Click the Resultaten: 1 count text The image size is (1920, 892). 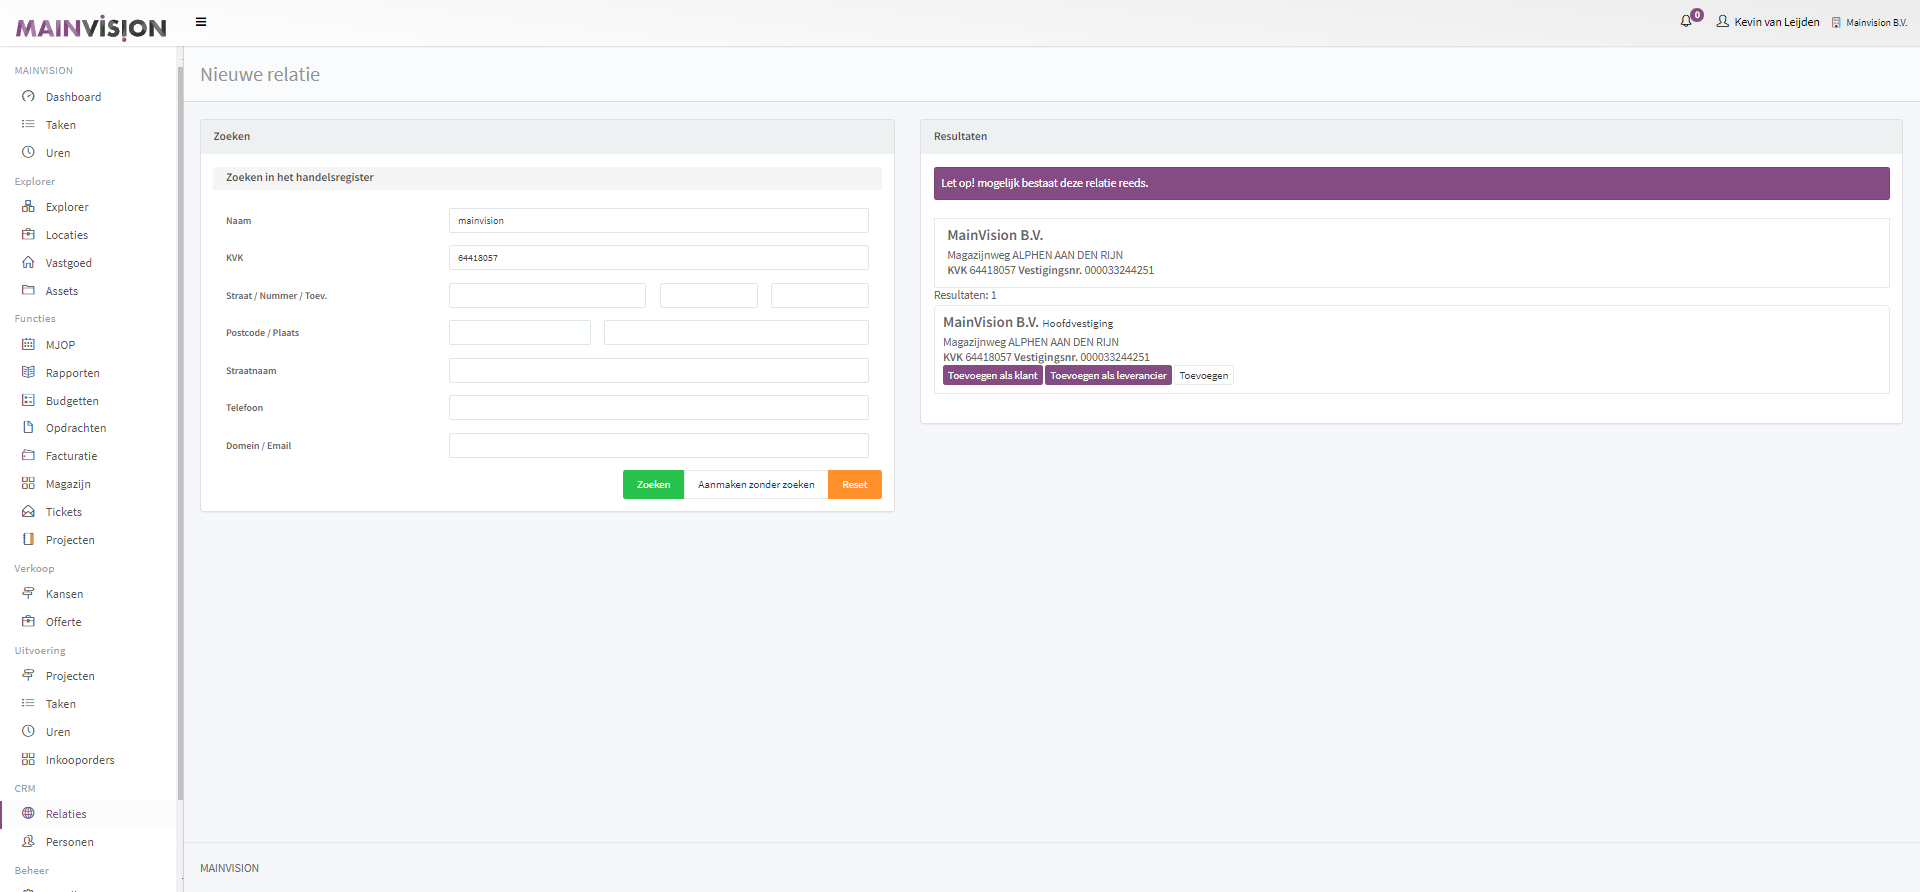(x=965, y=296)
